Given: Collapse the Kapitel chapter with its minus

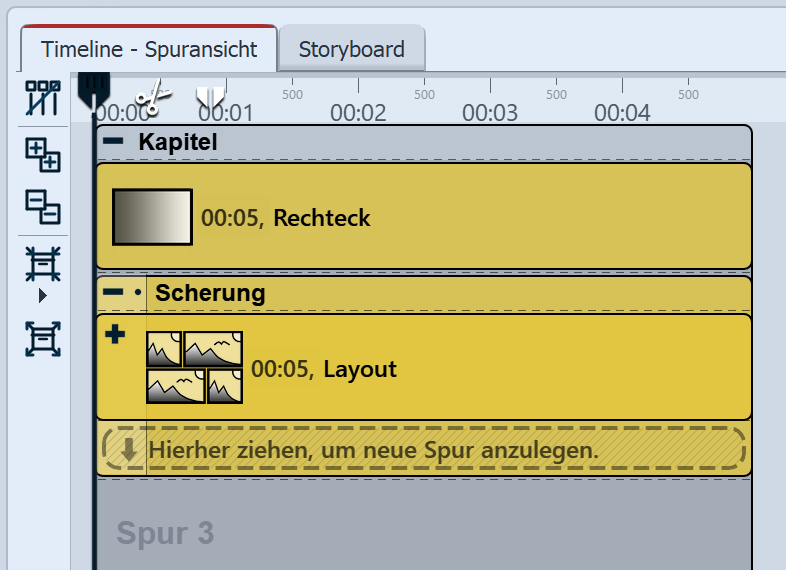Looking at the screenshot, I should click(x=114, y=142).
